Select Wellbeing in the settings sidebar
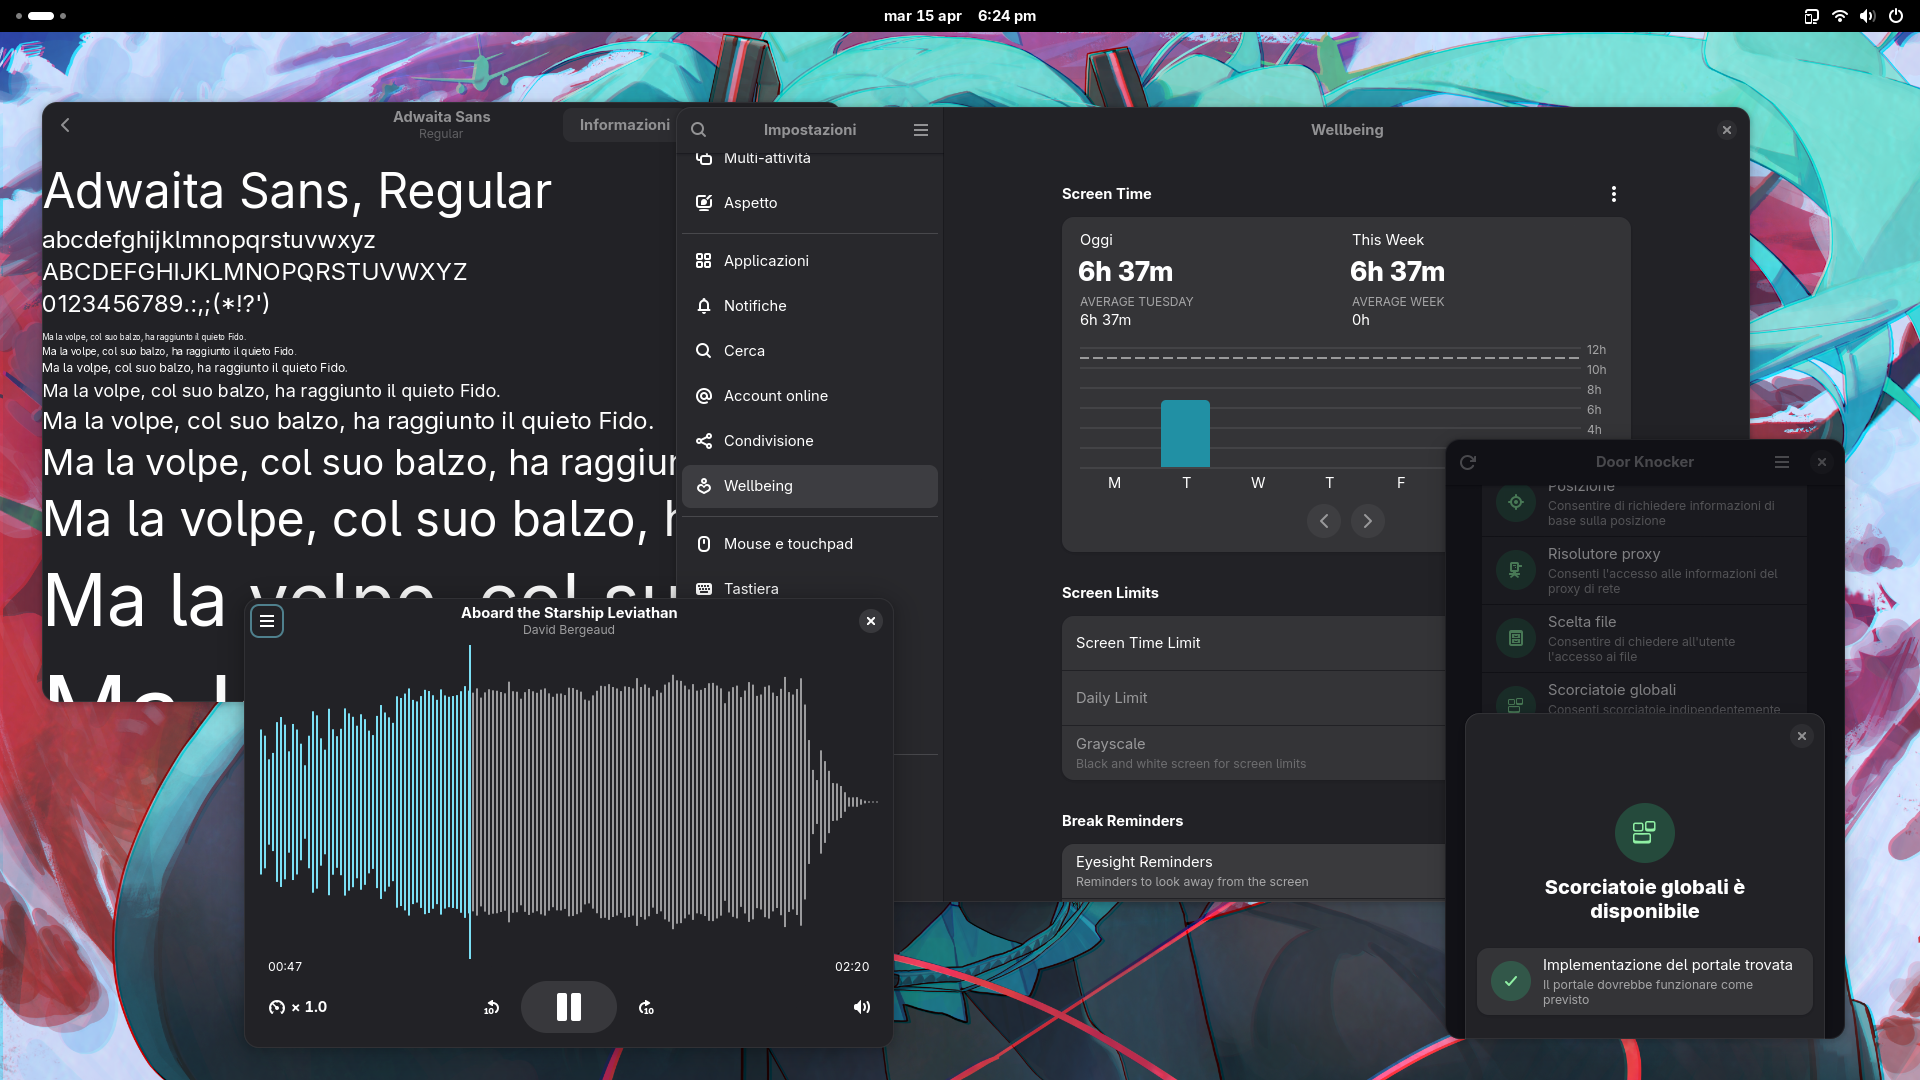 tap(810, 486)
